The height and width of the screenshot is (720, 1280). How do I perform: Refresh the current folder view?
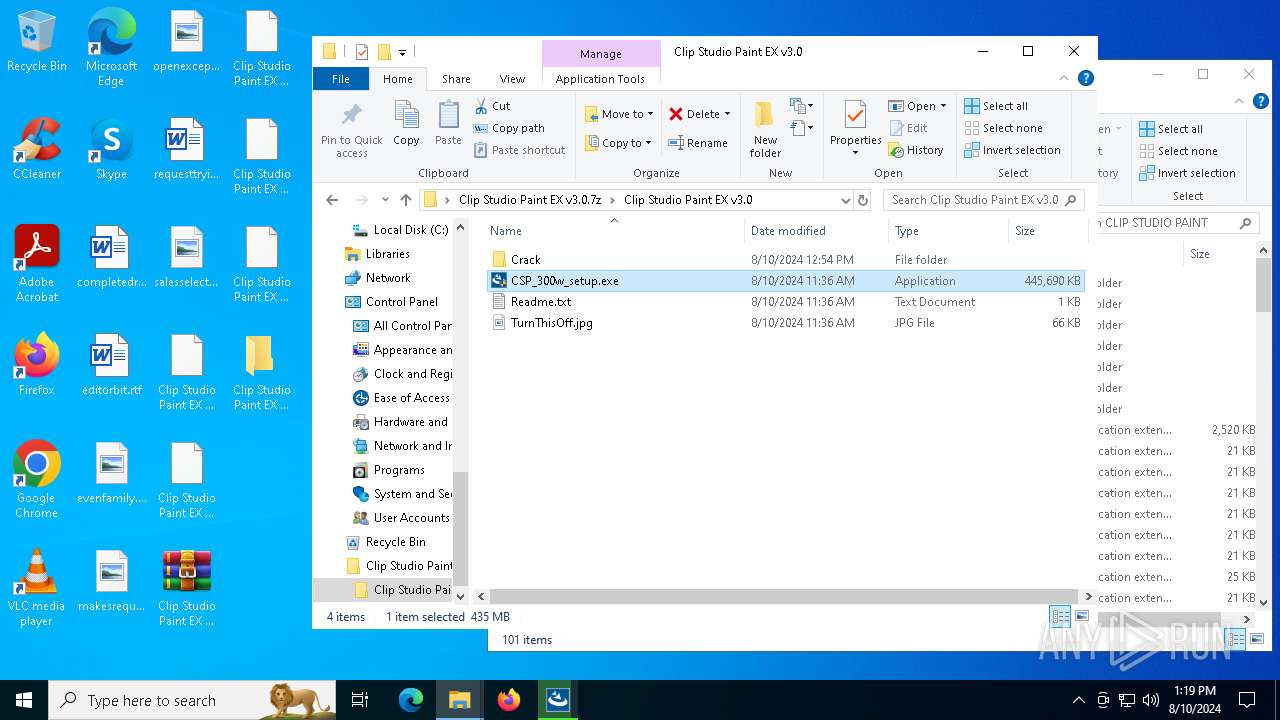pyautogui.click(x=863, y=200)
